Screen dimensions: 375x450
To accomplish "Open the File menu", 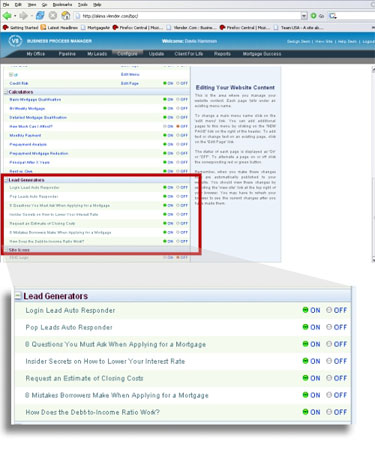I will pos(6,5).
